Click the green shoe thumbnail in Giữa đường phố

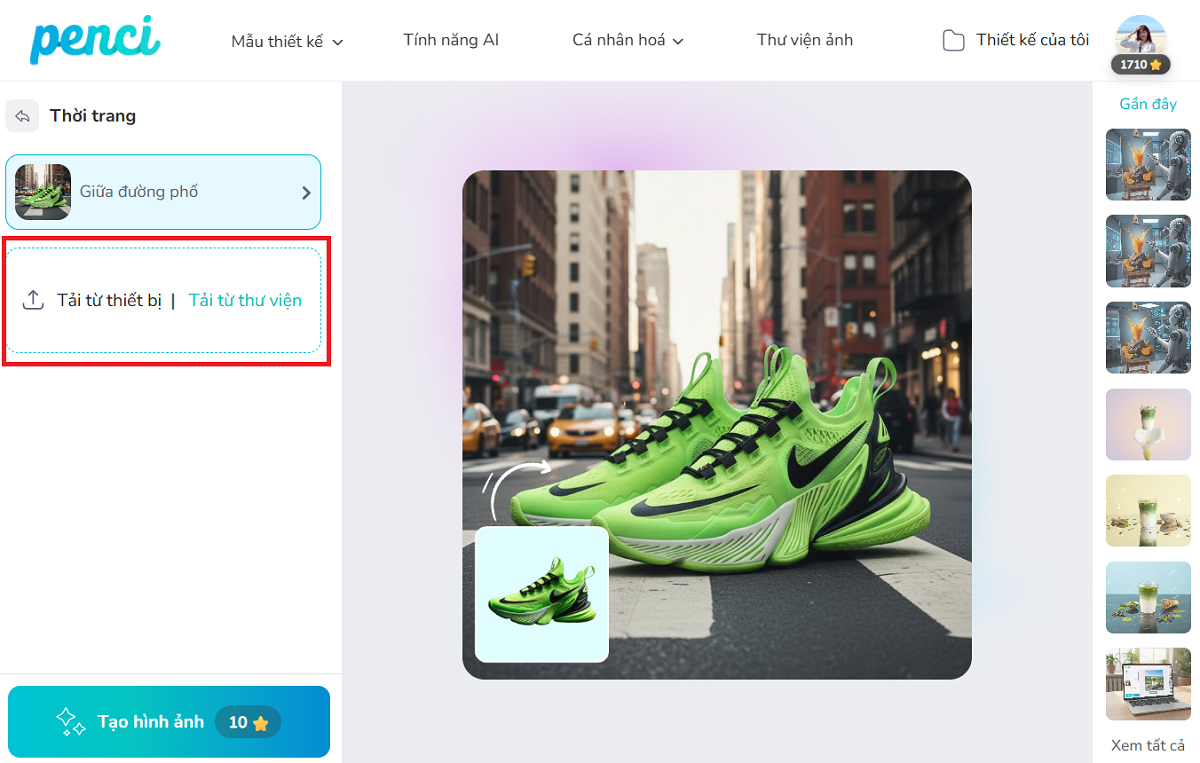[x=43, y=192]
